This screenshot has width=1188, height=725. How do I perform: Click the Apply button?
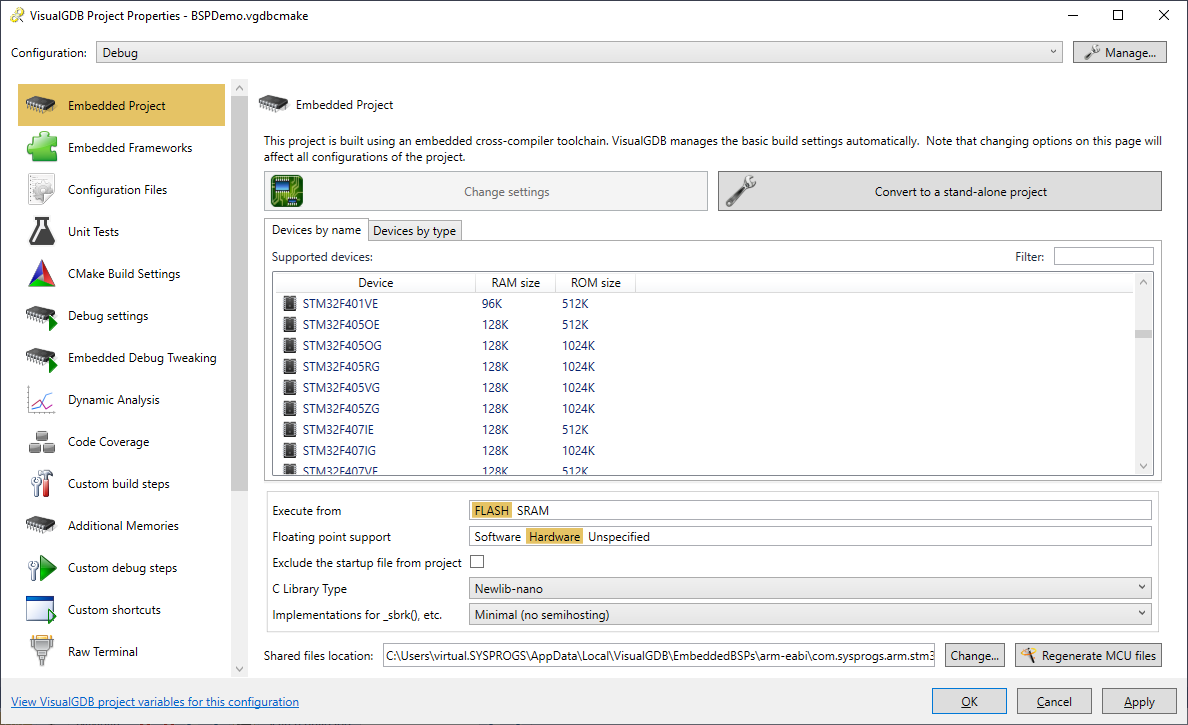(1139, 702)
